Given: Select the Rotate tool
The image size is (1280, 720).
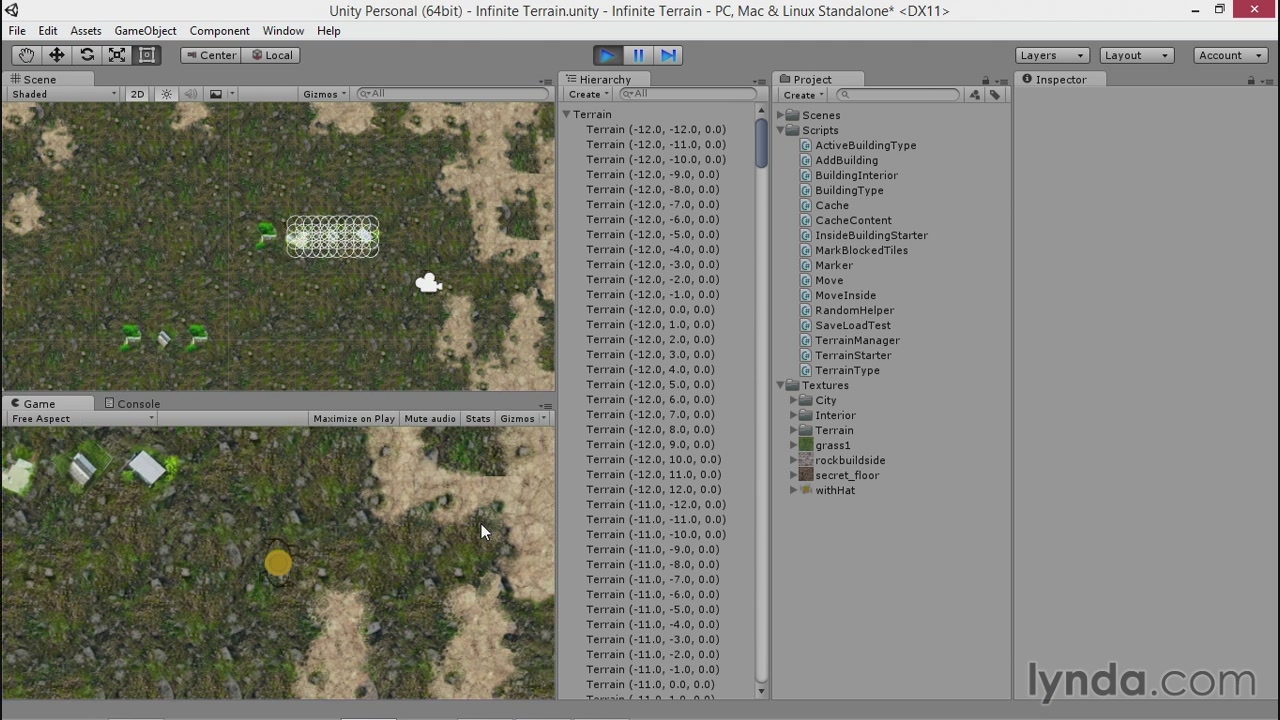Looking at the screenshot, I should [87, 55].
